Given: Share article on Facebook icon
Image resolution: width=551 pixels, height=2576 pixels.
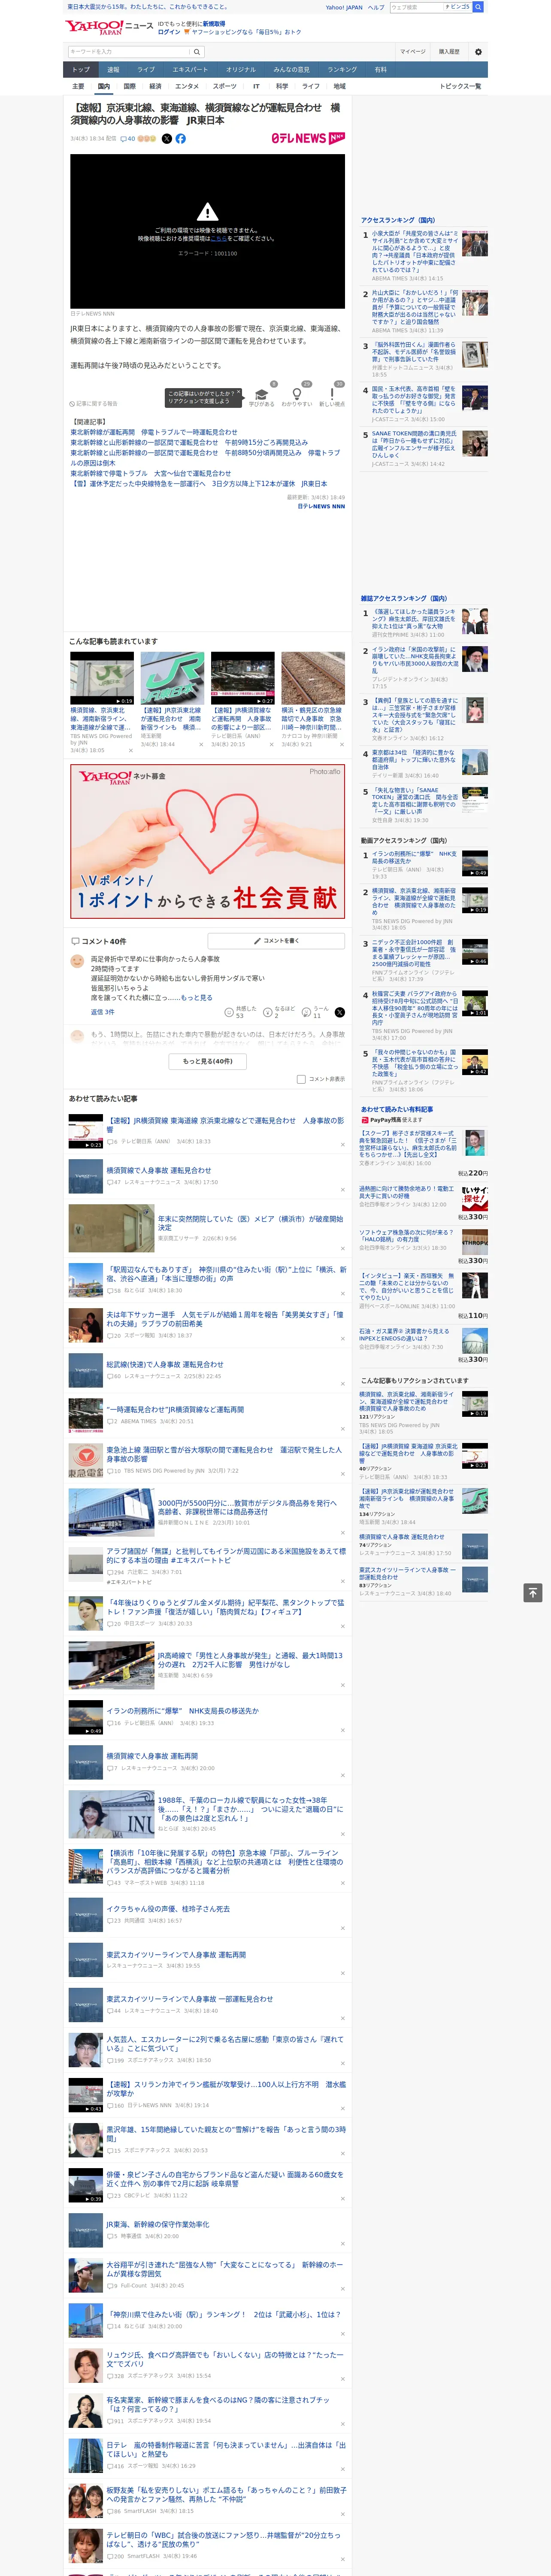Looking at the screenshot, I should 181,139.
